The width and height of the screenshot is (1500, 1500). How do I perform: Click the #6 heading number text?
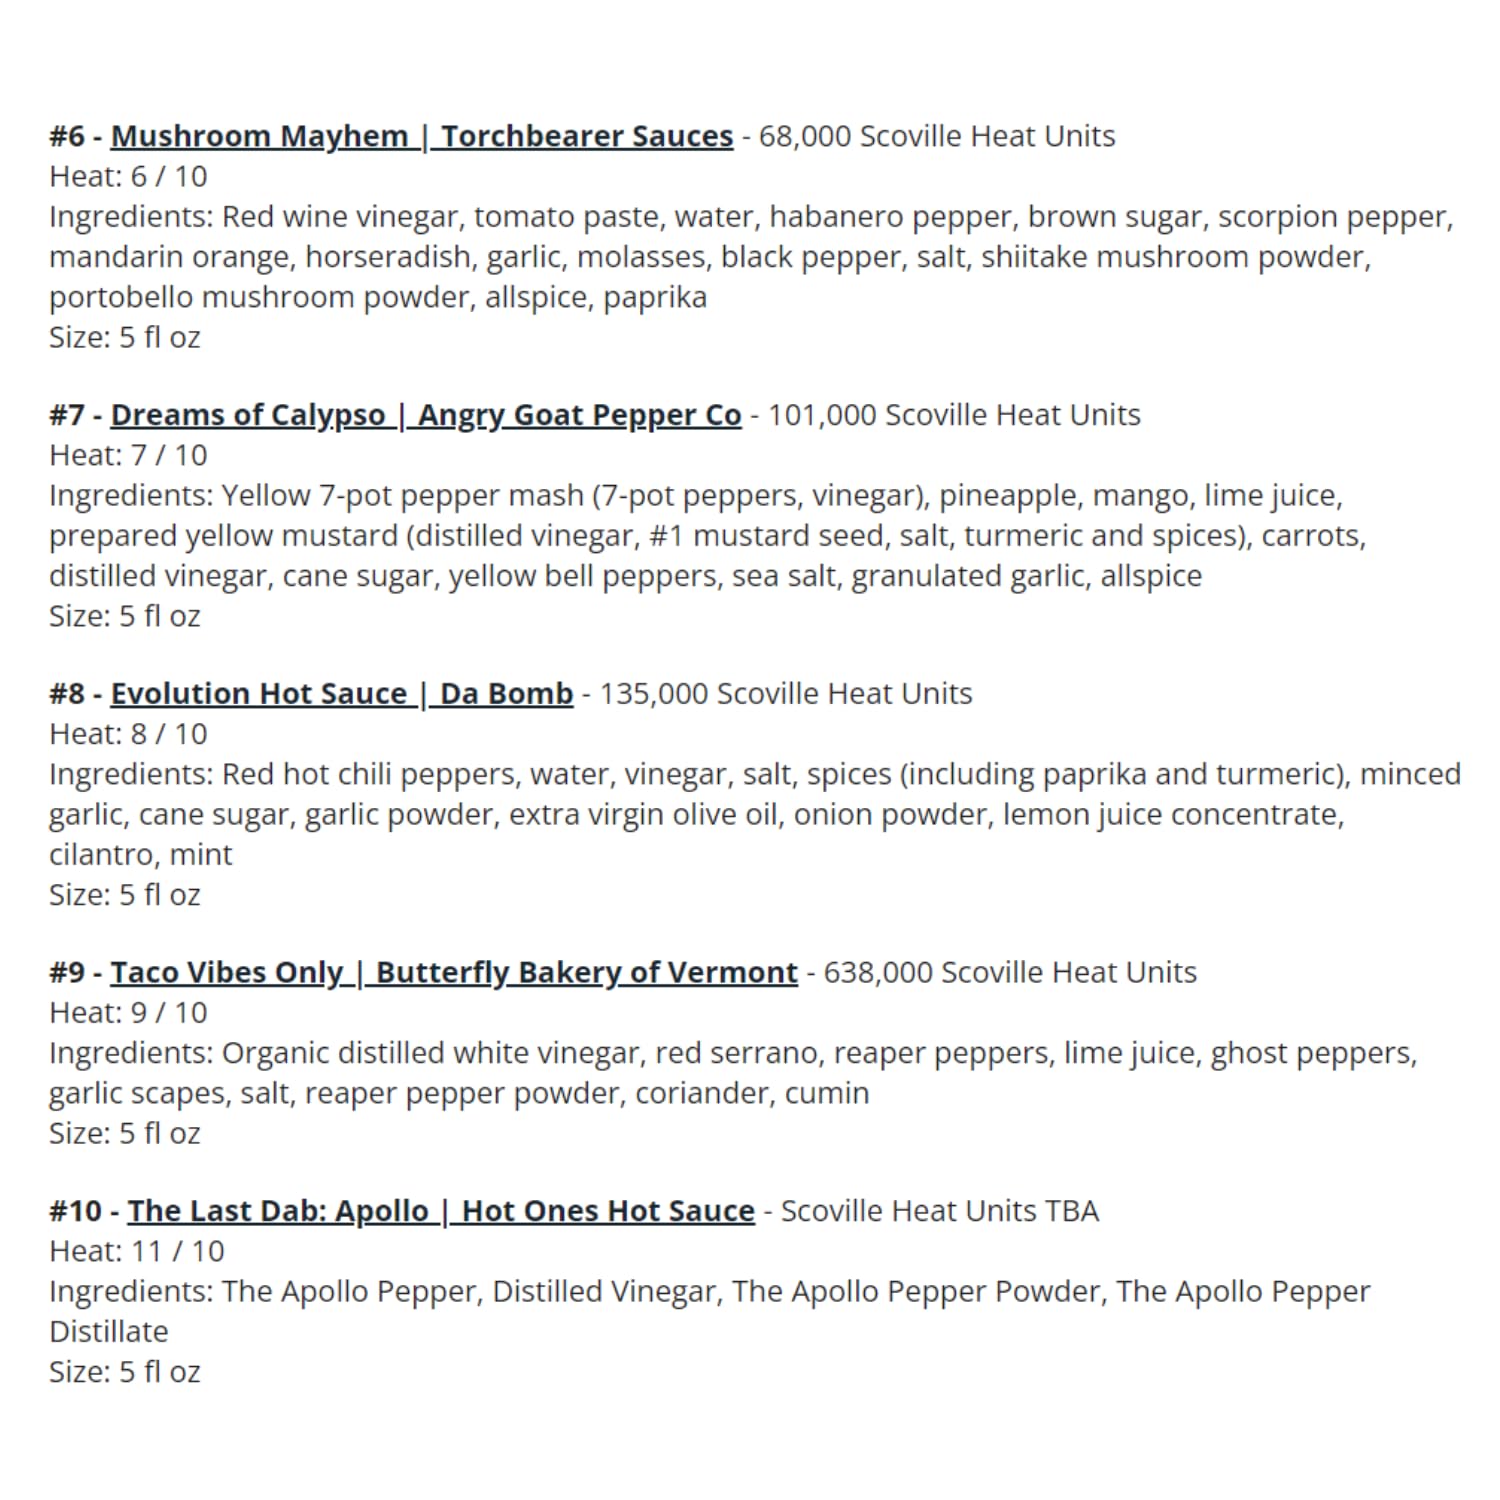[x=67, y=136]
